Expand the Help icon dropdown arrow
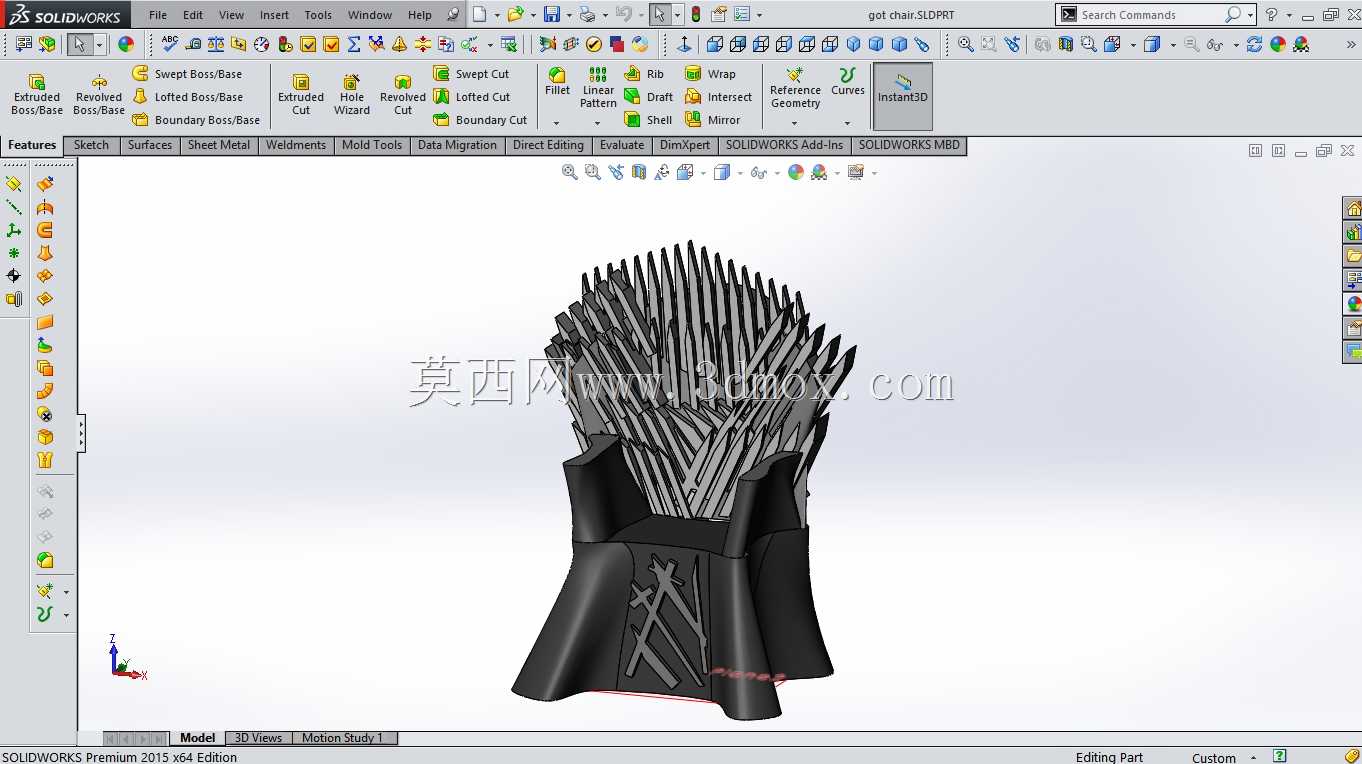Screen dimensions: 1362x764 pyautogui.click(x=1289, y=15)
